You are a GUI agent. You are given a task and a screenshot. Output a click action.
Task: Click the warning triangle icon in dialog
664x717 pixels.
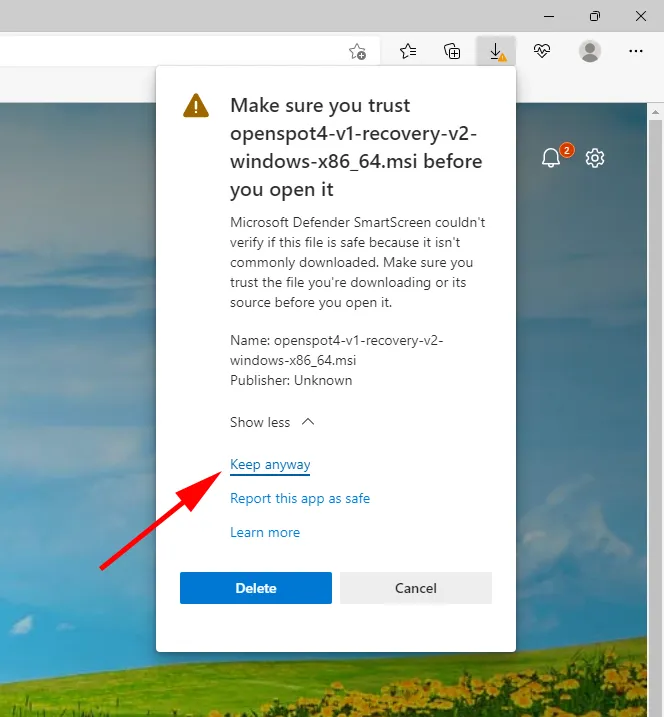(x=196, y=106)
